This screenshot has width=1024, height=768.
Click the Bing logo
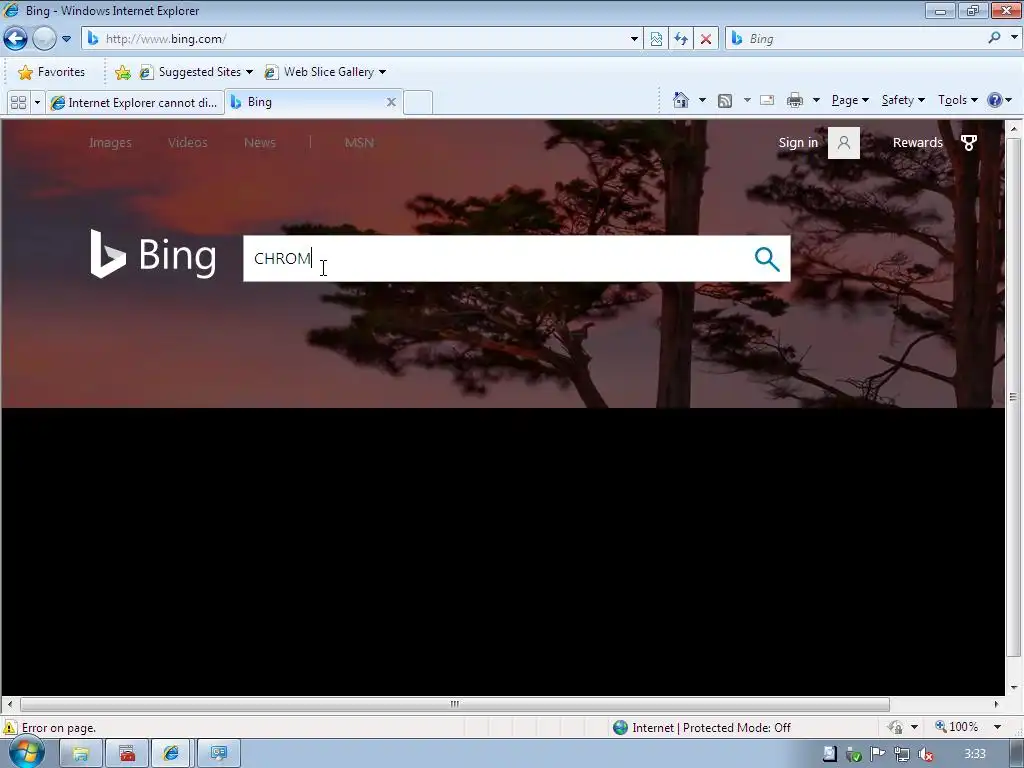pos(153,254)
